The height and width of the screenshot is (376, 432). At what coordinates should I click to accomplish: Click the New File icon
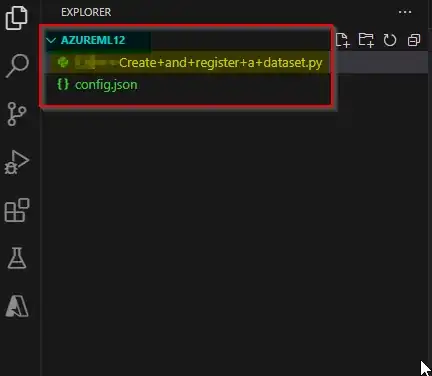342,40
